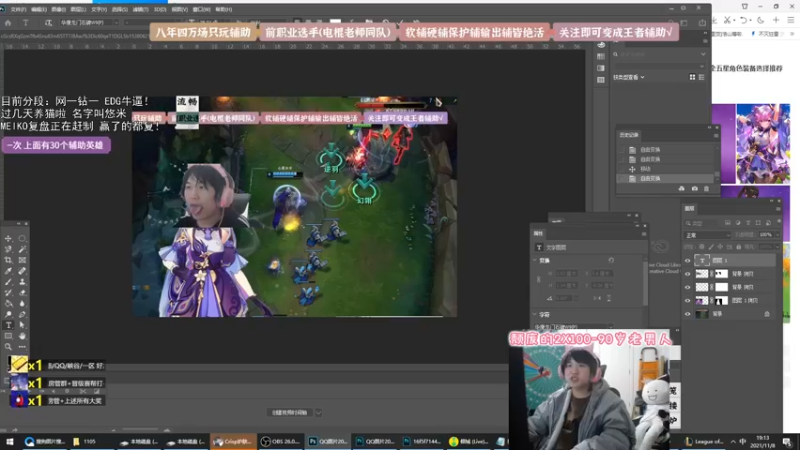Image resolution: width=800 pixels, height=450 pixels.
Task: Open the 按类型查看 view dropdown
Action: [629, 78]
